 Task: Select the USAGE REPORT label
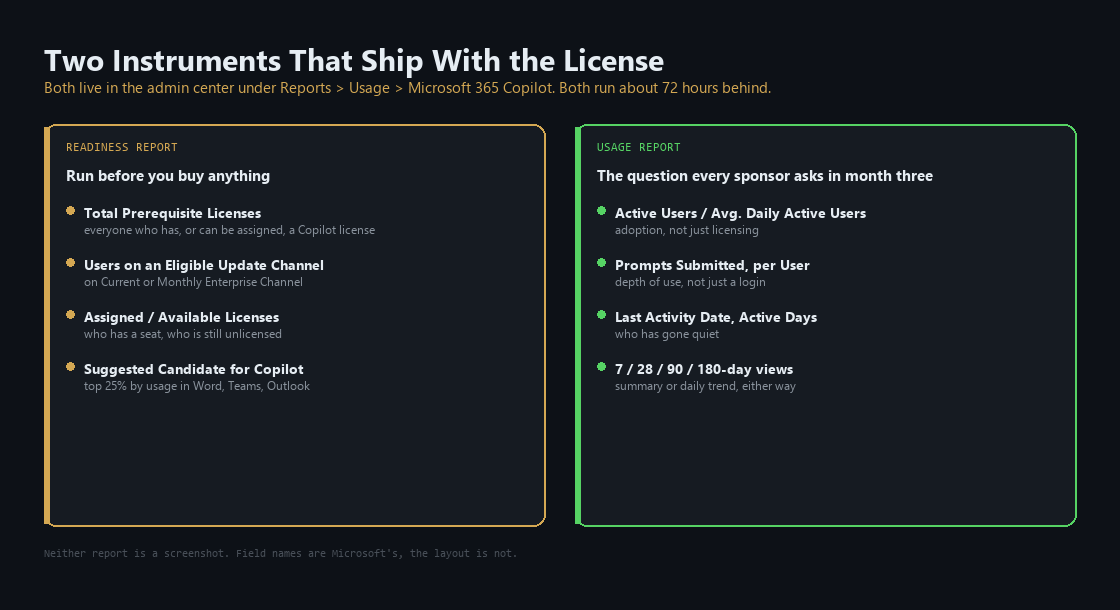(639, 147)
